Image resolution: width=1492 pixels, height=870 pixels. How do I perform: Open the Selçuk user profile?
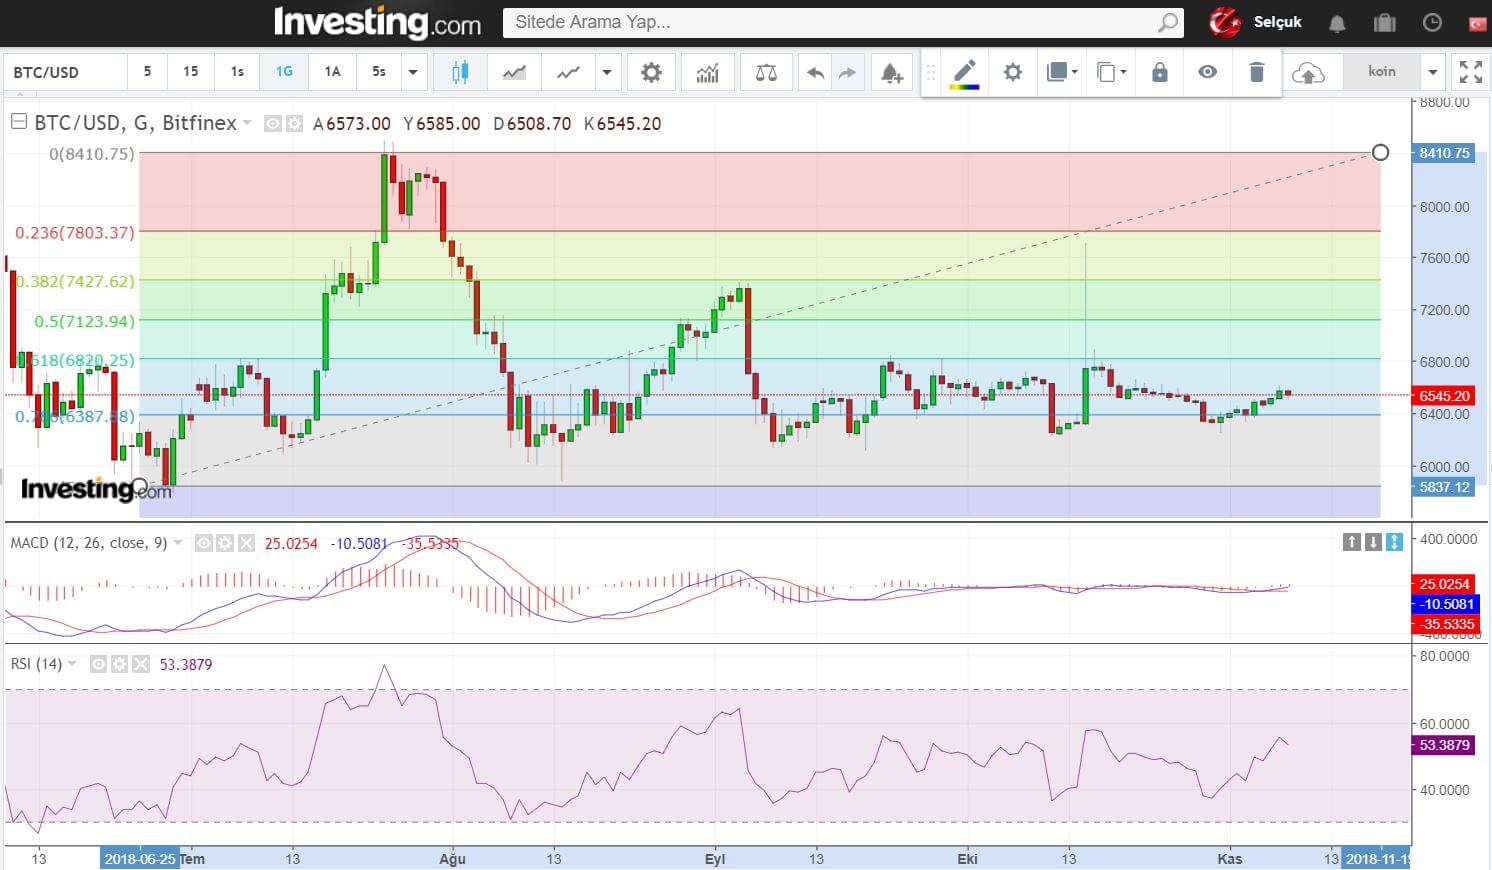1277,22
